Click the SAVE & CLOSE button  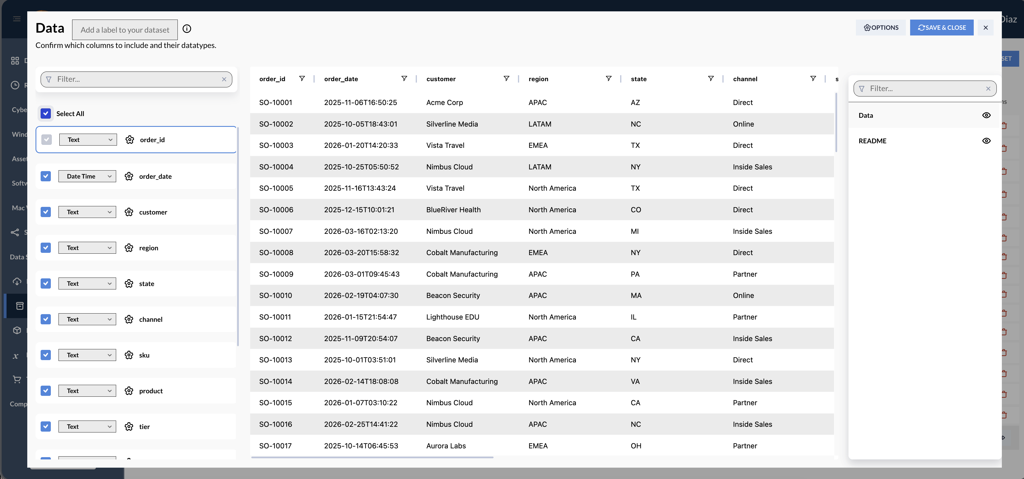tap(942, 27)
